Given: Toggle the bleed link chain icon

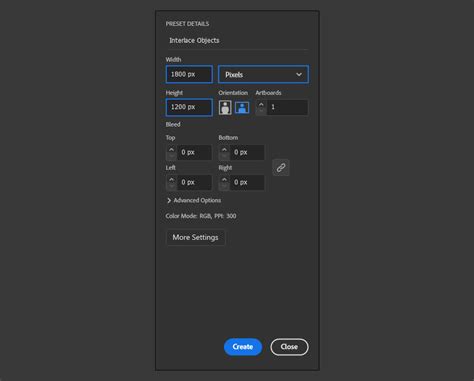Looking at the screenshot, I should 281,167.
